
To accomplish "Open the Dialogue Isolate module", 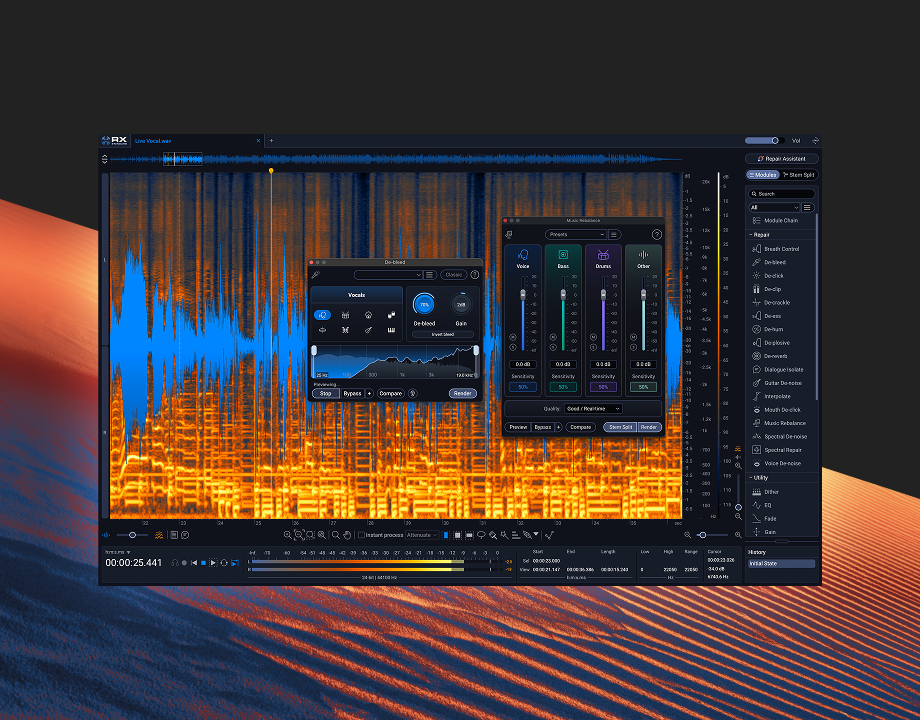I will pos(778,370).
